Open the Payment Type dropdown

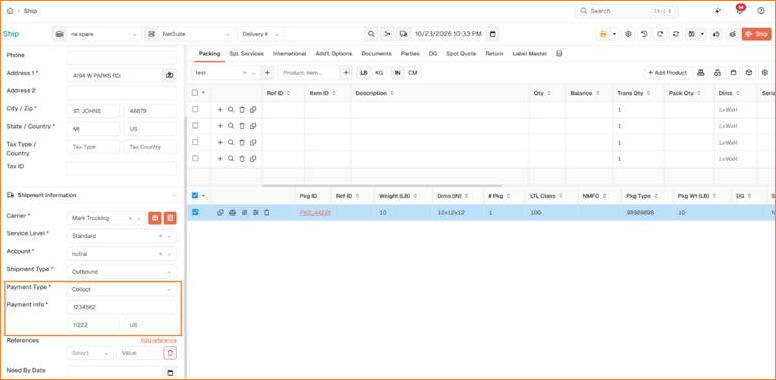tap(121, 289)
